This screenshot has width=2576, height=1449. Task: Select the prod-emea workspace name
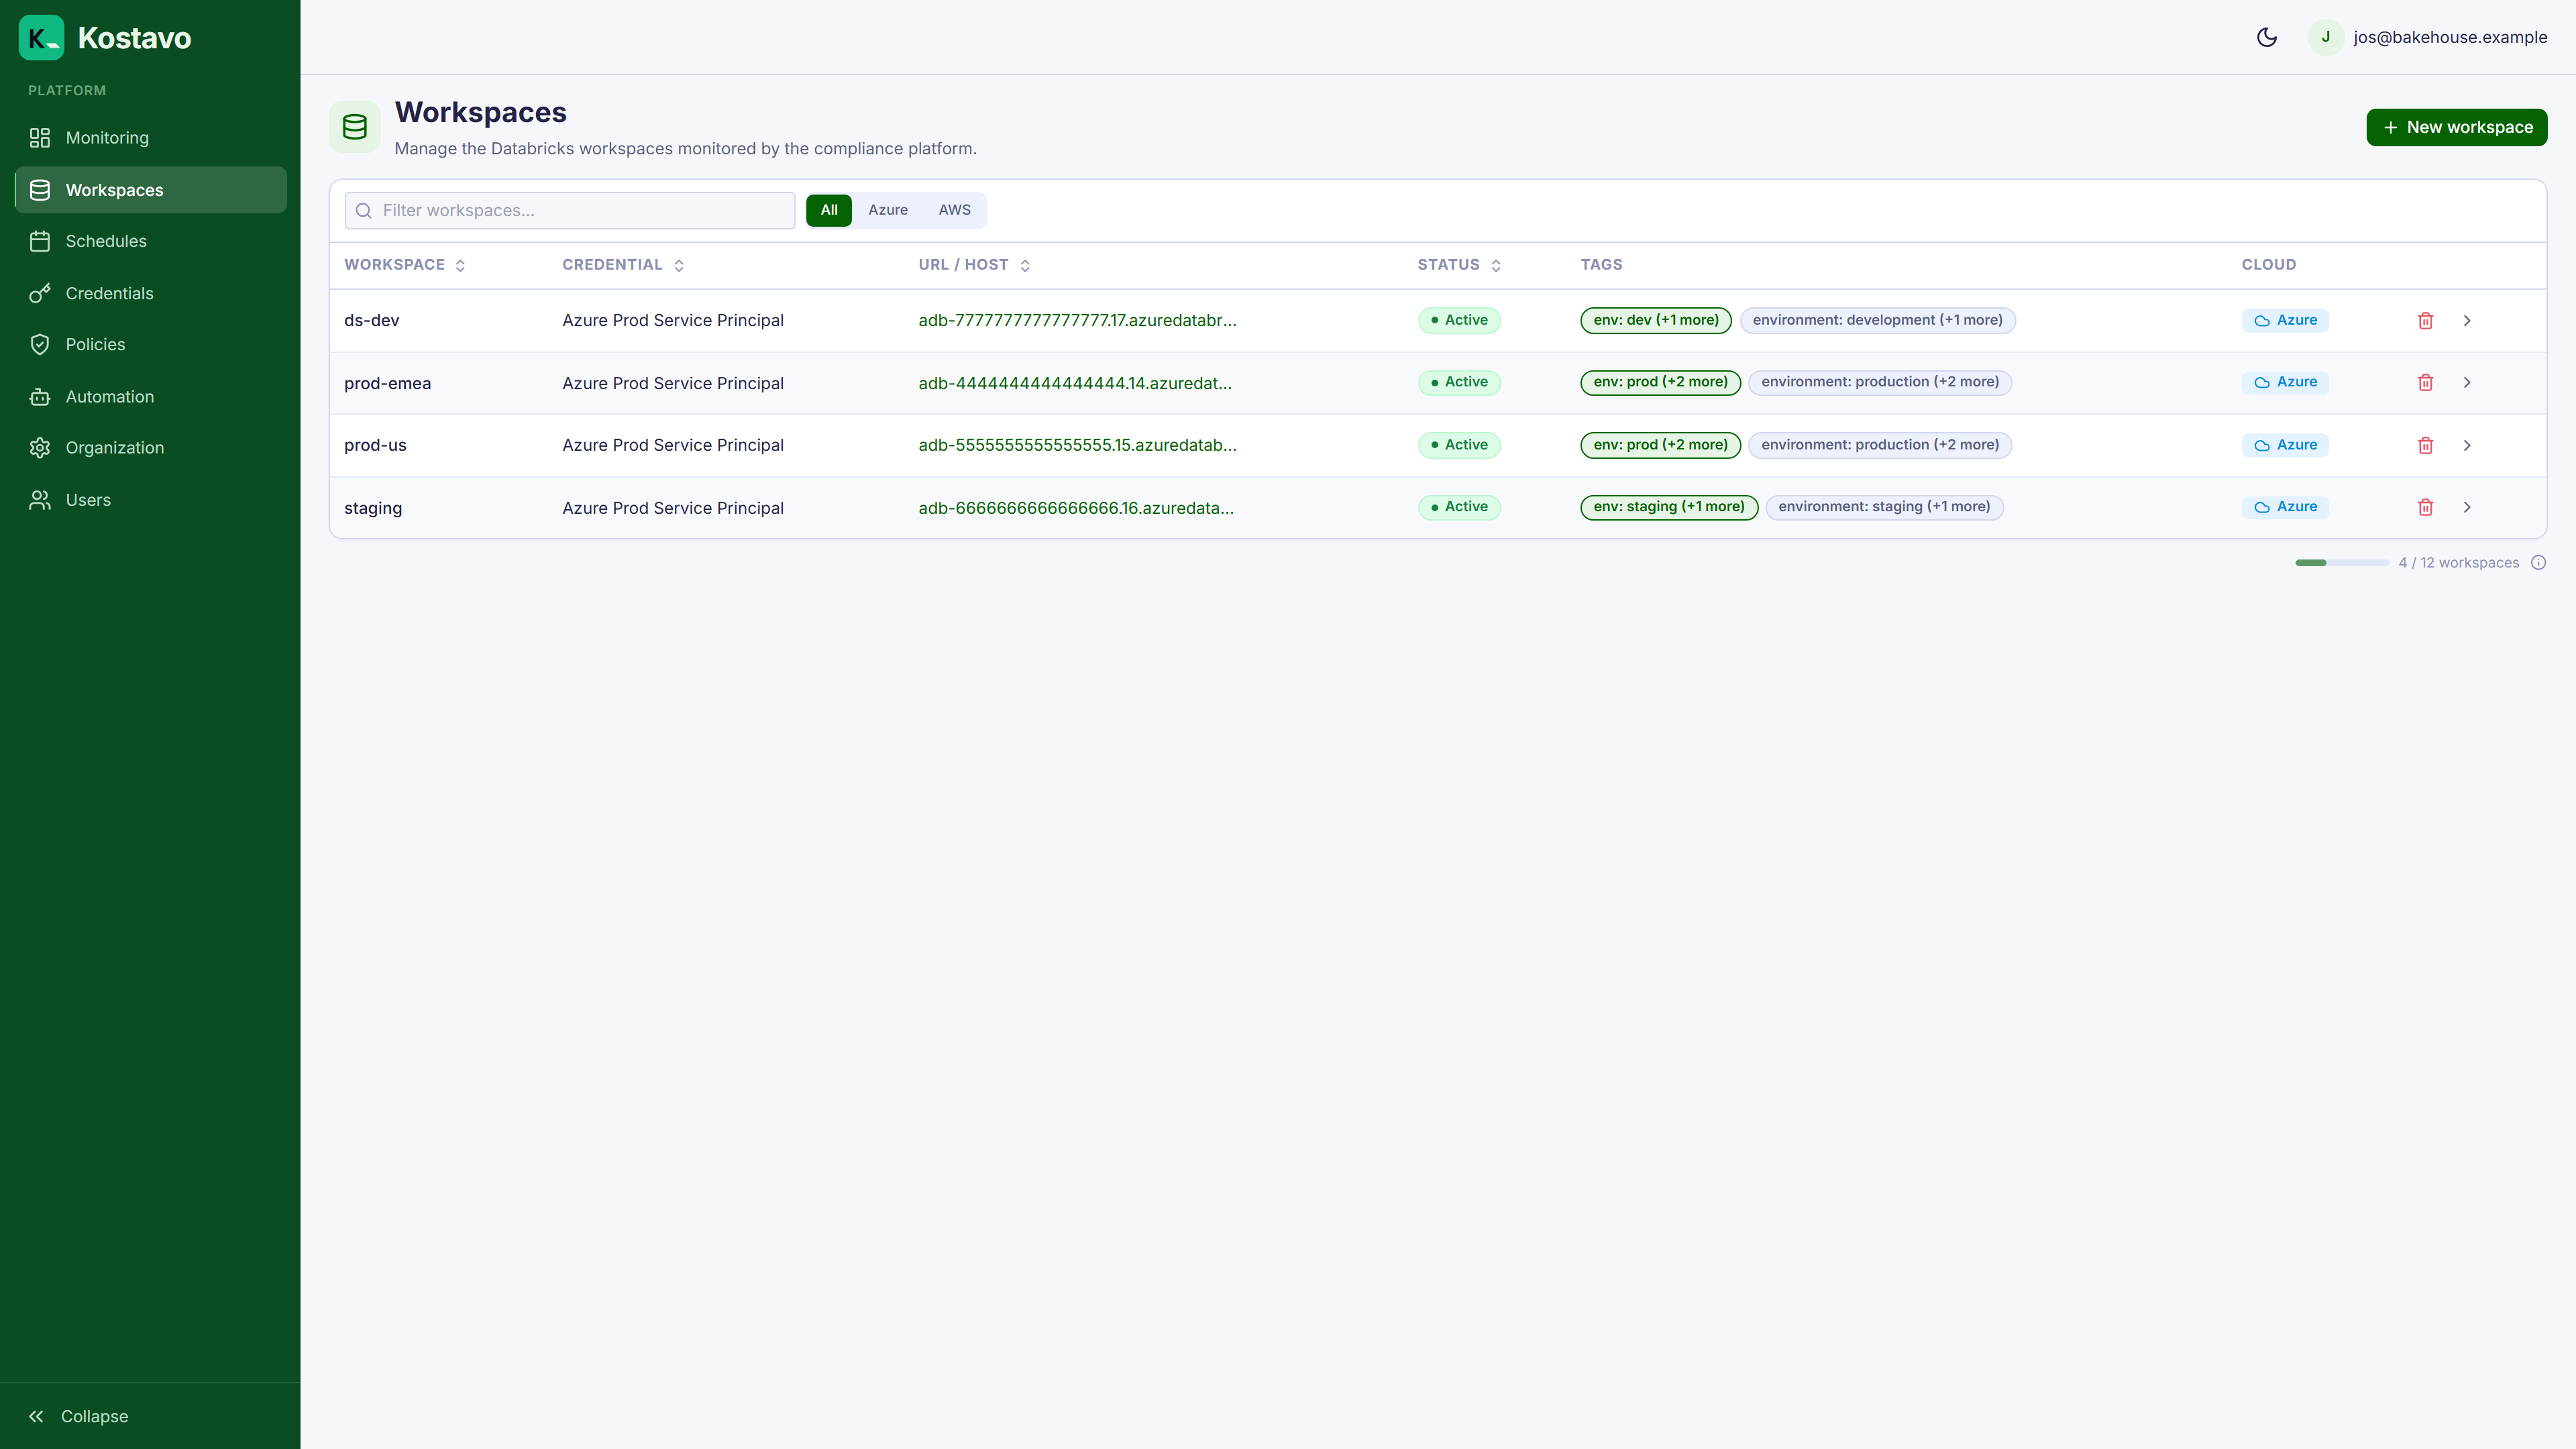click(388, 383)
